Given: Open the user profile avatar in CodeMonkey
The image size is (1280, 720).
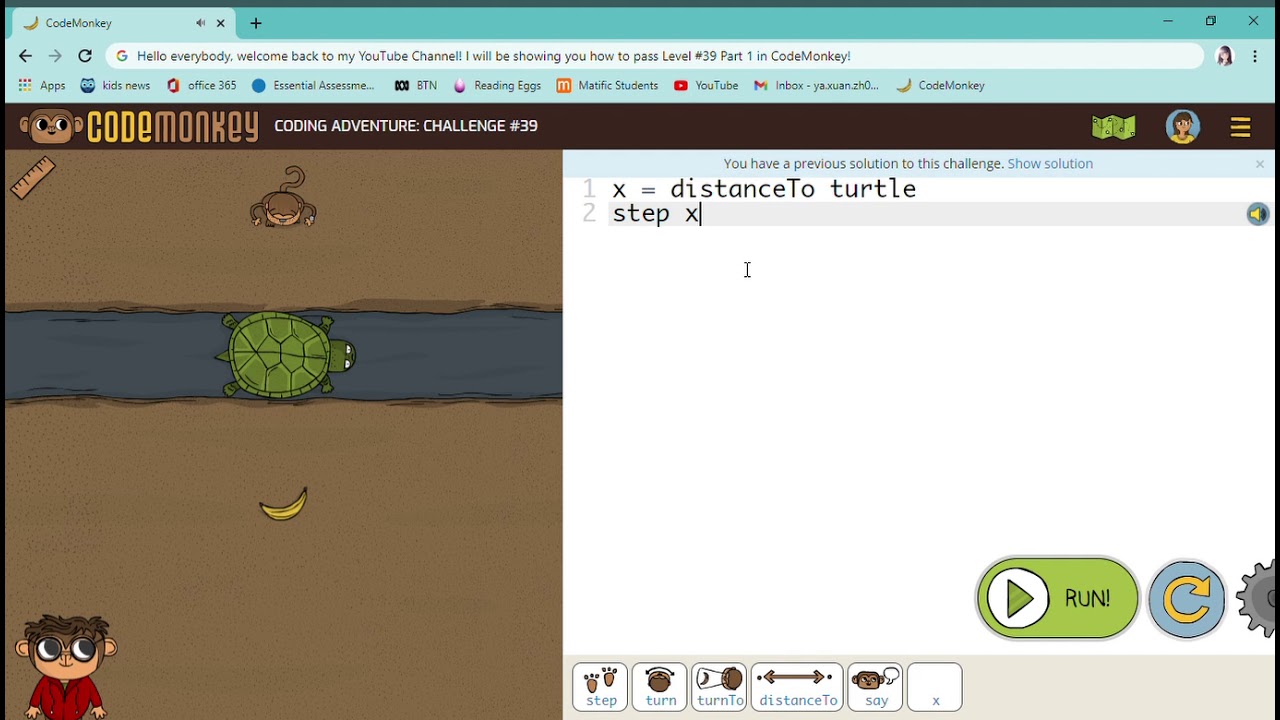Looking at the screenshot, I should (1182, 127).
